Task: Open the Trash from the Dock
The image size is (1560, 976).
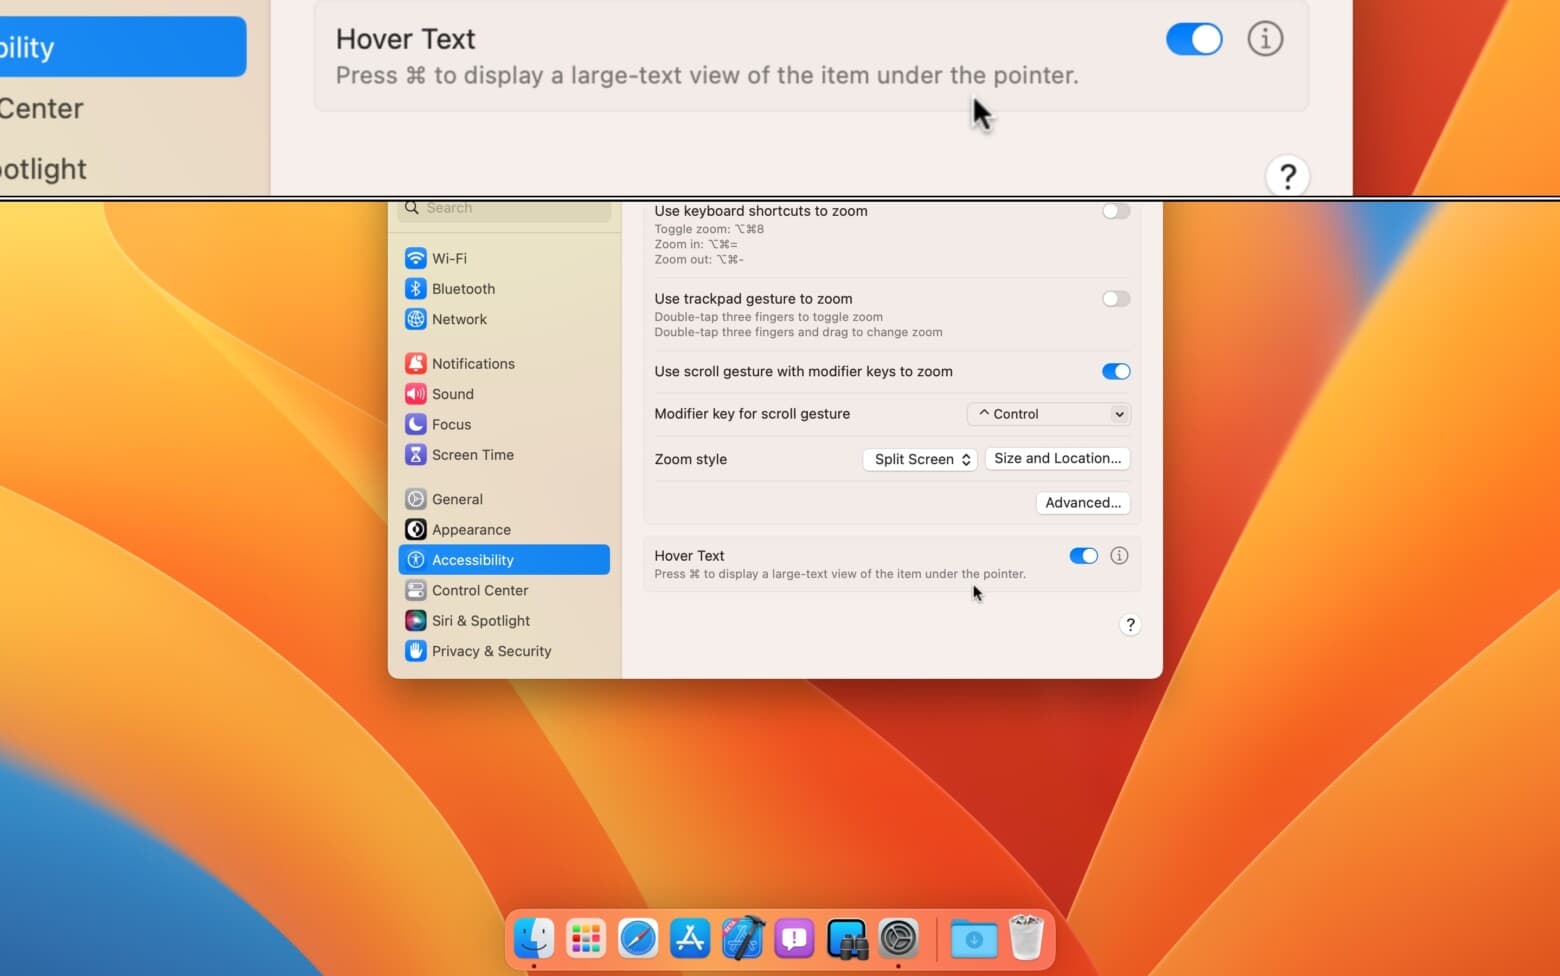Action: 1025,938
